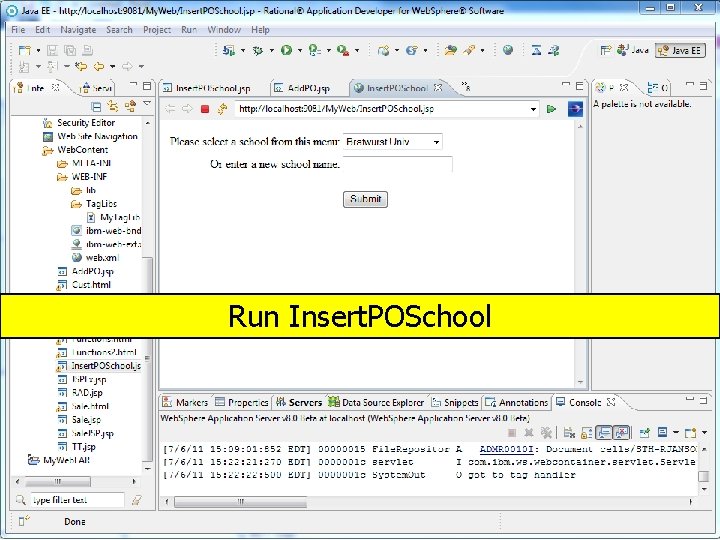Image resolution: width=720 pixels, height=540 pixels.
Task: Click Open Perspective icon
Action: coord(606,50)
